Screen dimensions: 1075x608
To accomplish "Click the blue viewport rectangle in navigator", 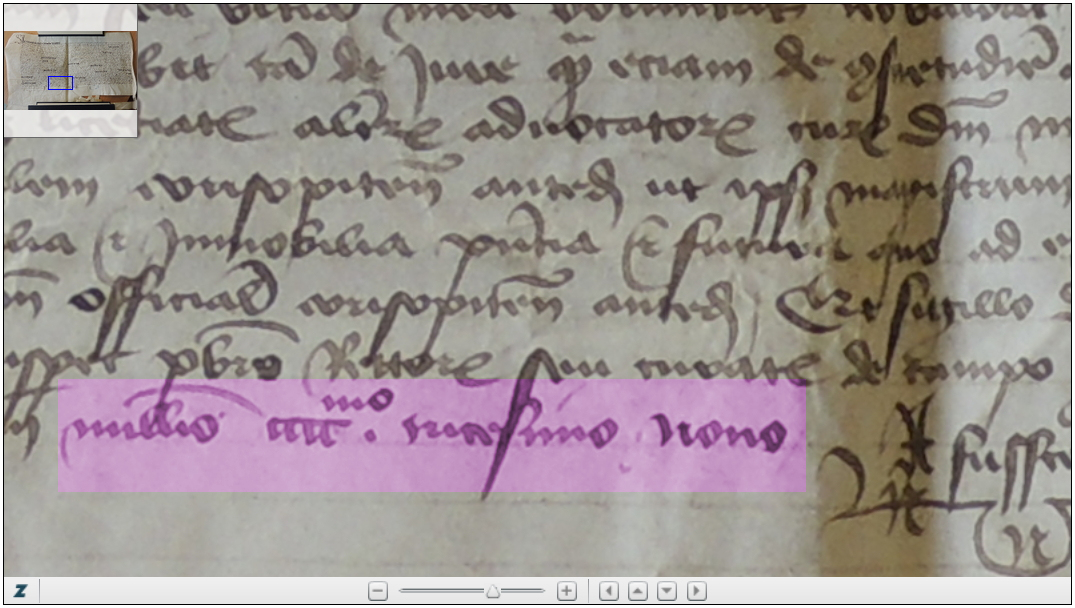I will 60,83.
